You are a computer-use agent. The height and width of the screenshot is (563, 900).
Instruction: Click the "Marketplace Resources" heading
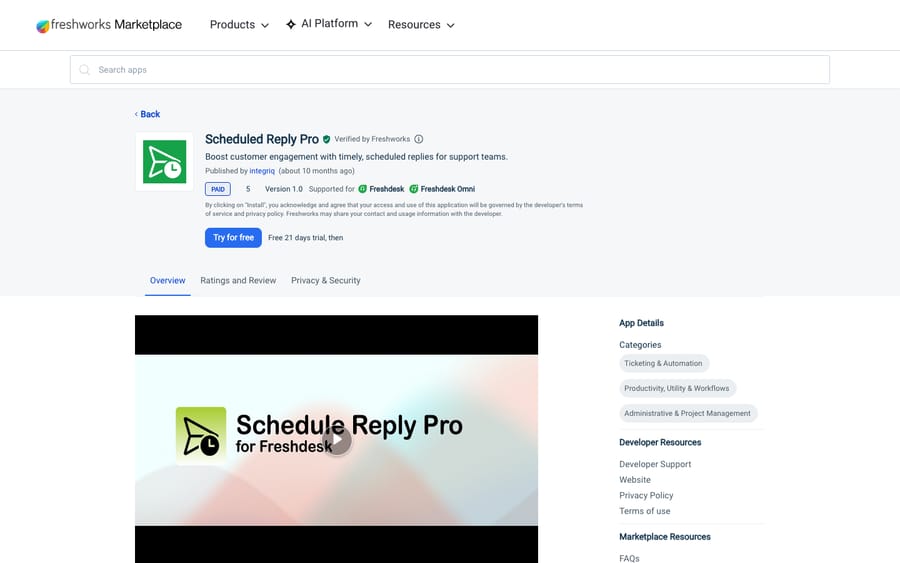(665, 537)
